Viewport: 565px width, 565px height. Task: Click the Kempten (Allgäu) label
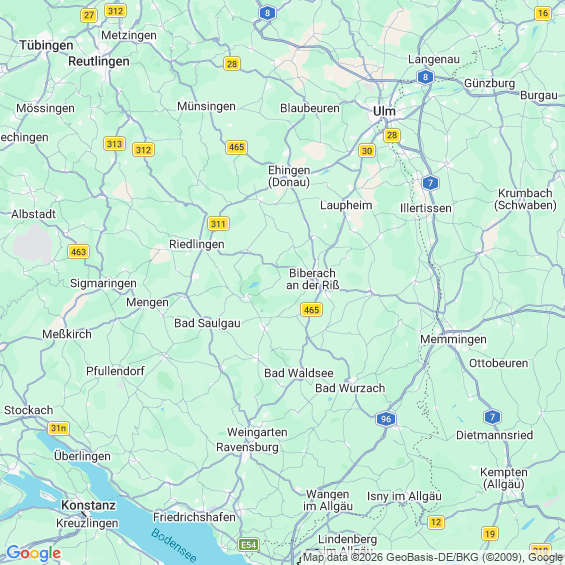[x=504, y=478]
